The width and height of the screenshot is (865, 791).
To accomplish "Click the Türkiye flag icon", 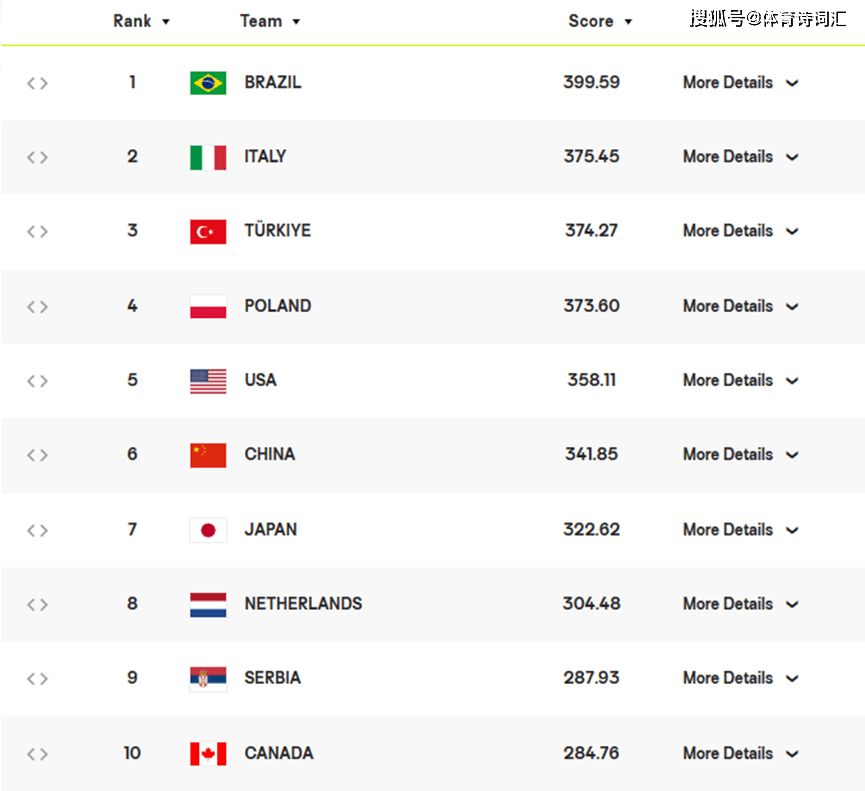I will coord(208,232).
